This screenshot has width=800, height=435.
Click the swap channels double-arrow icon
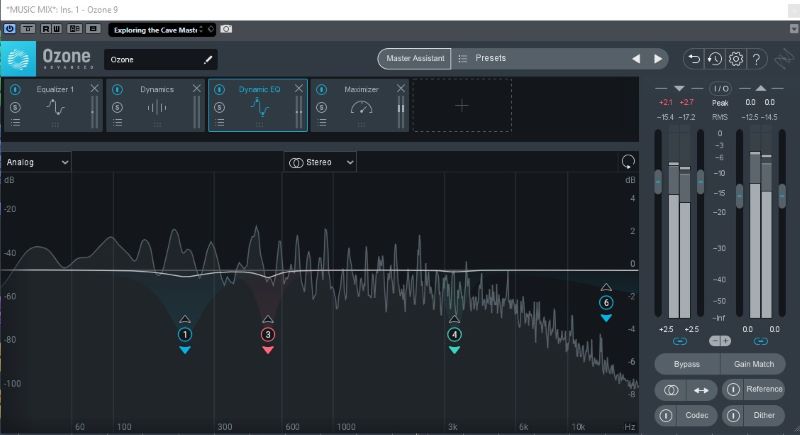coord(702,390)
